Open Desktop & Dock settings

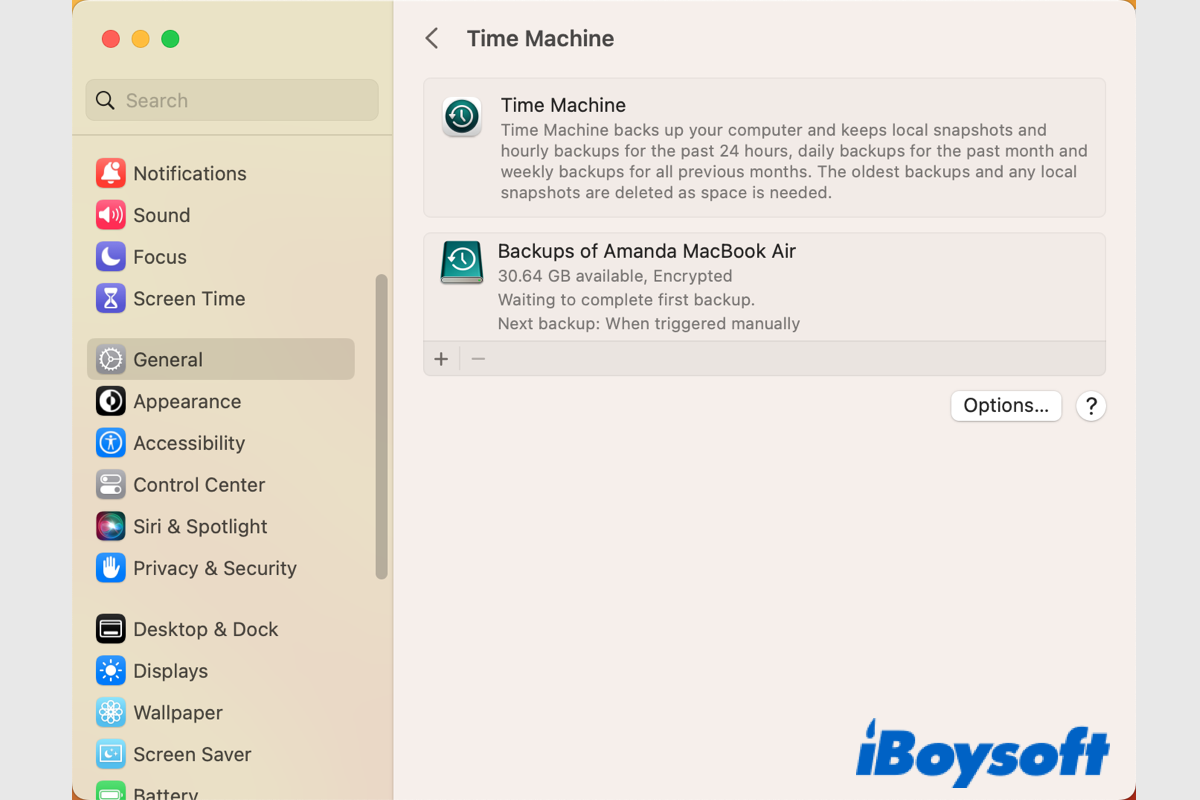(x=205, y=630)
